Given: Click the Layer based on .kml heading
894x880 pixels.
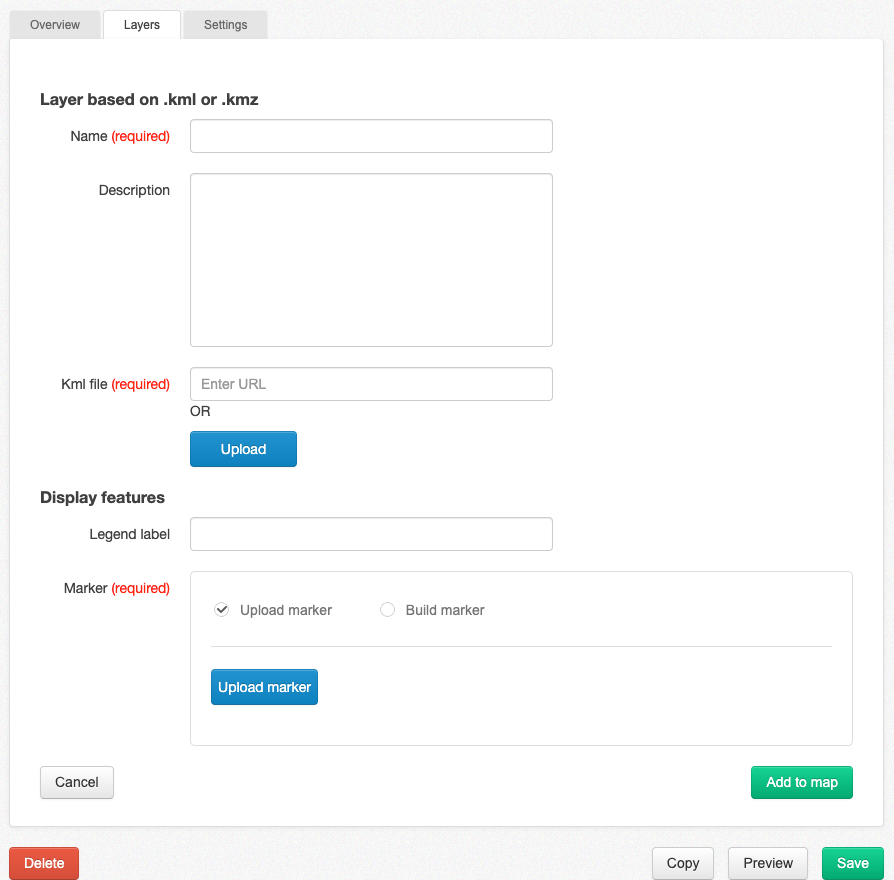Looking at the screenshot, I should coord(148,99).
